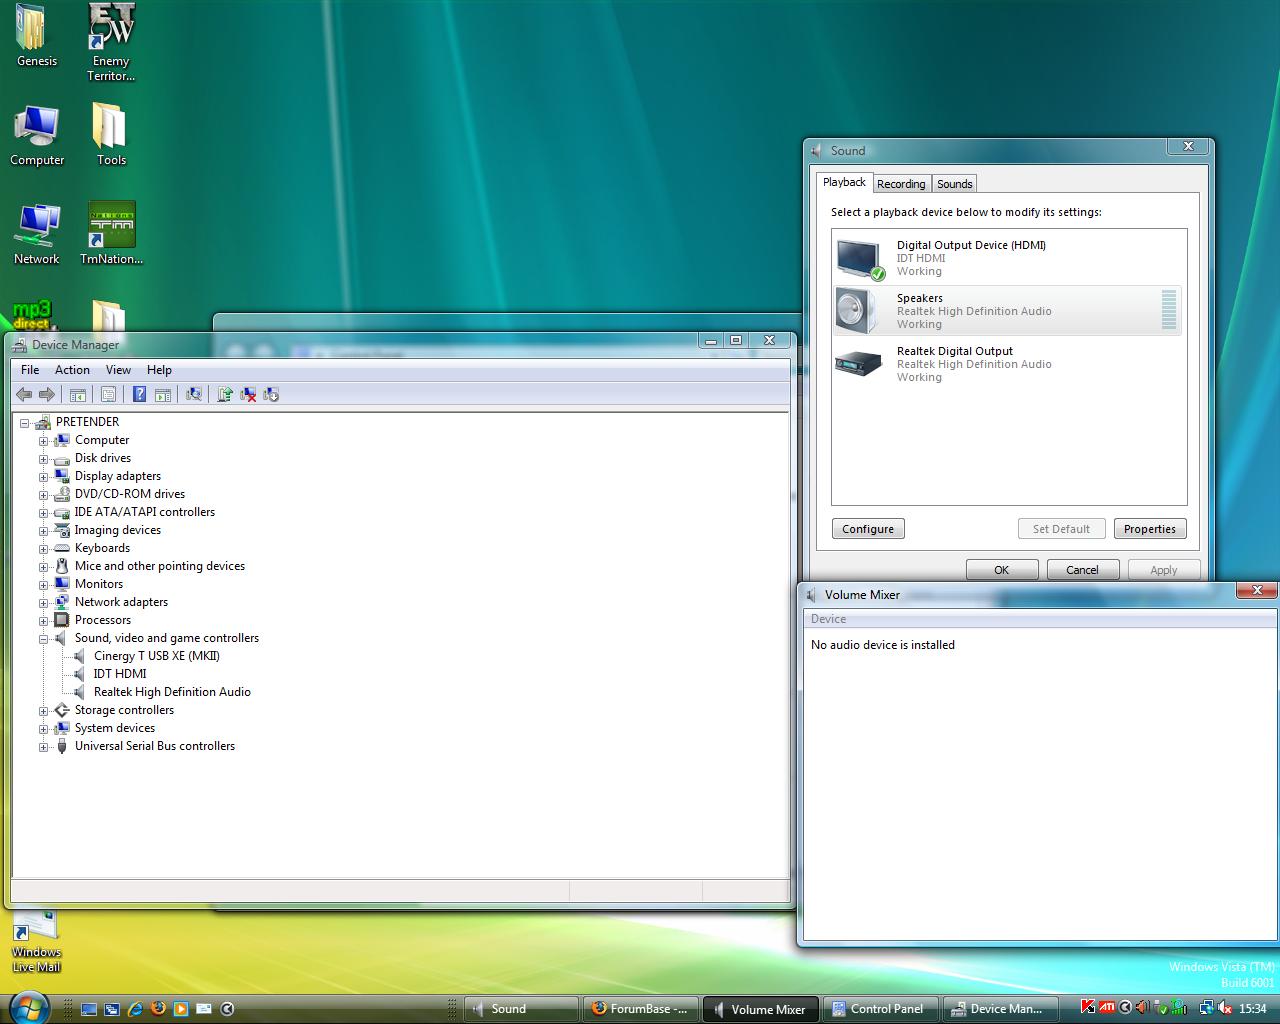Open the Action menu in Device Manager
Viewport: 1280px width, 1024px height.
pyautogui.click(x=72, y=370)
